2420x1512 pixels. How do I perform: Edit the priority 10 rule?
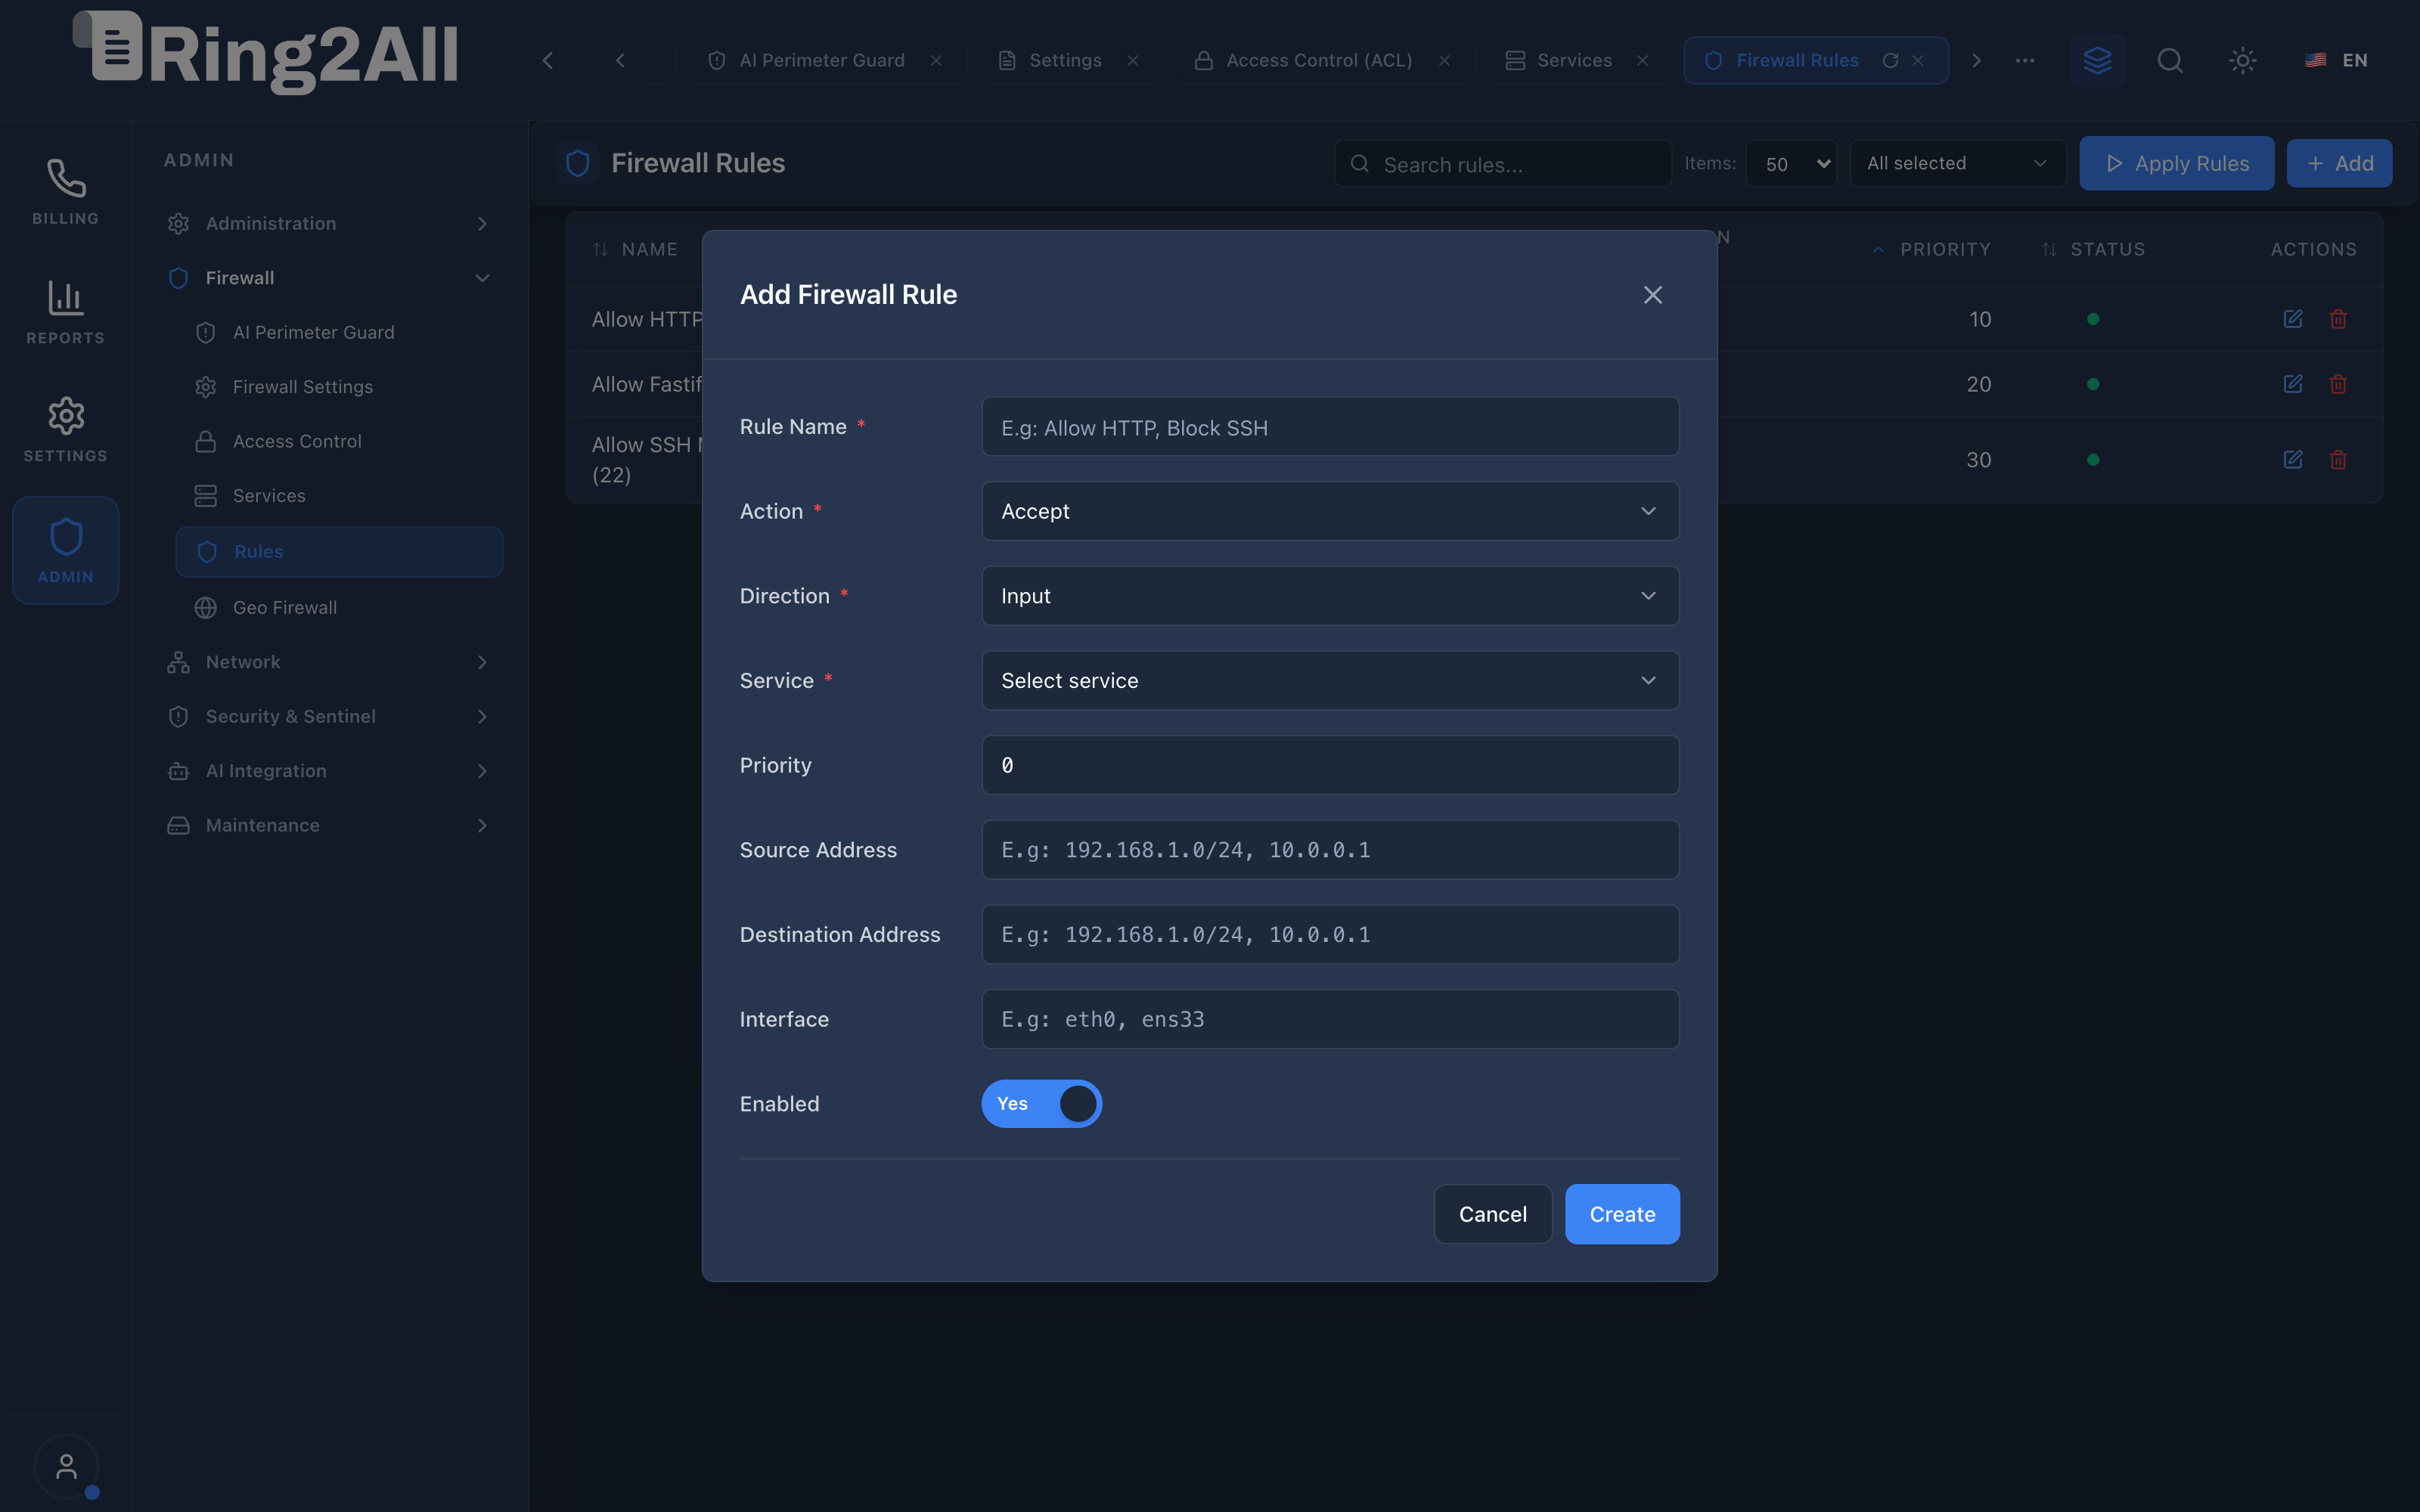point(2293,319)
